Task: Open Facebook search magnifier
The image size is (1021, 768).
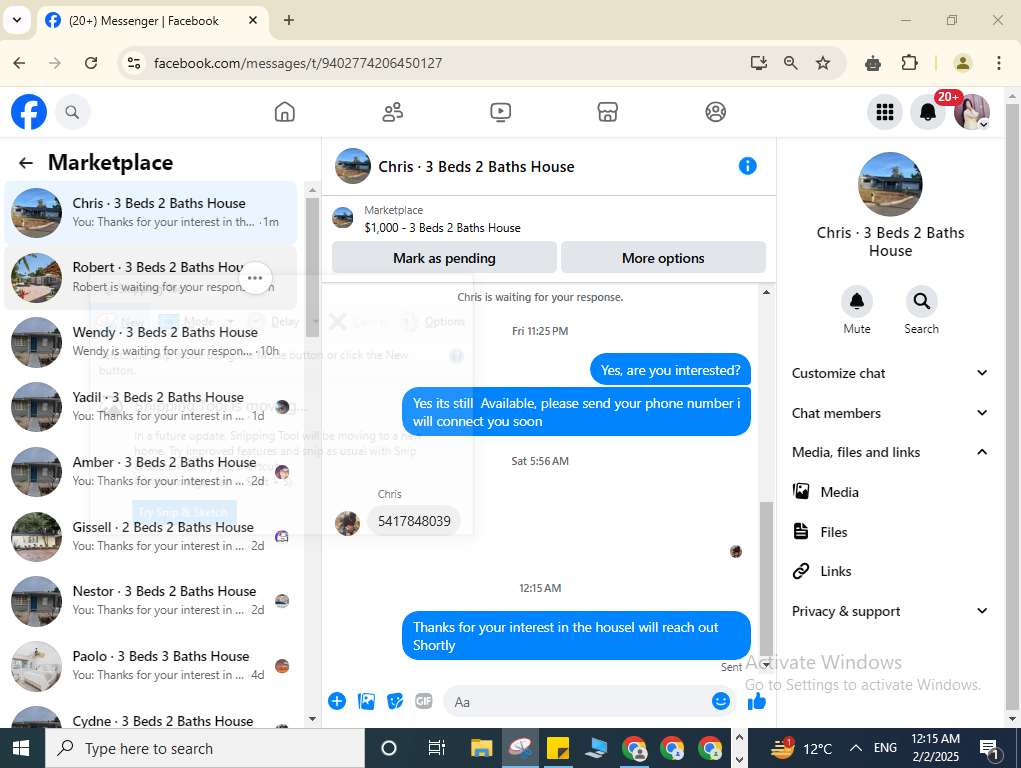Action: pos(72,112)
